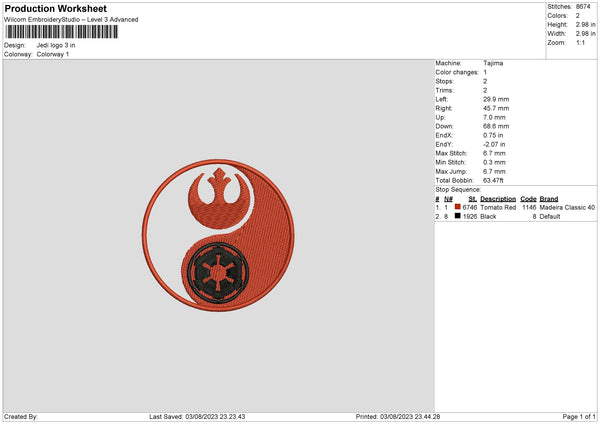Click the Machine value 'Tajima'
Image resolution: width=600 pixels, height=424 pixels.
pyautogui.click(x=493, y=63)
